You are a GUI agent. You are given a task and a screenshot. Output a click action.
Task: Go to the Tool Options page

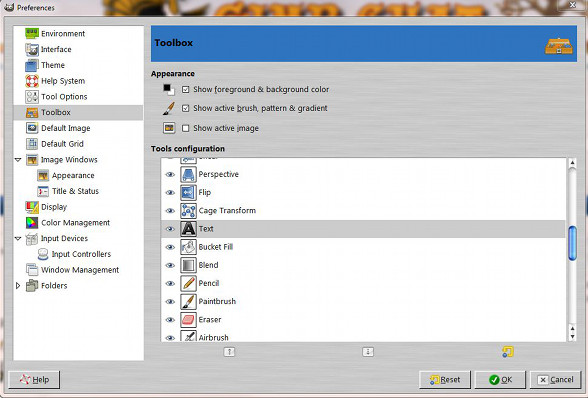coord(64,97)
